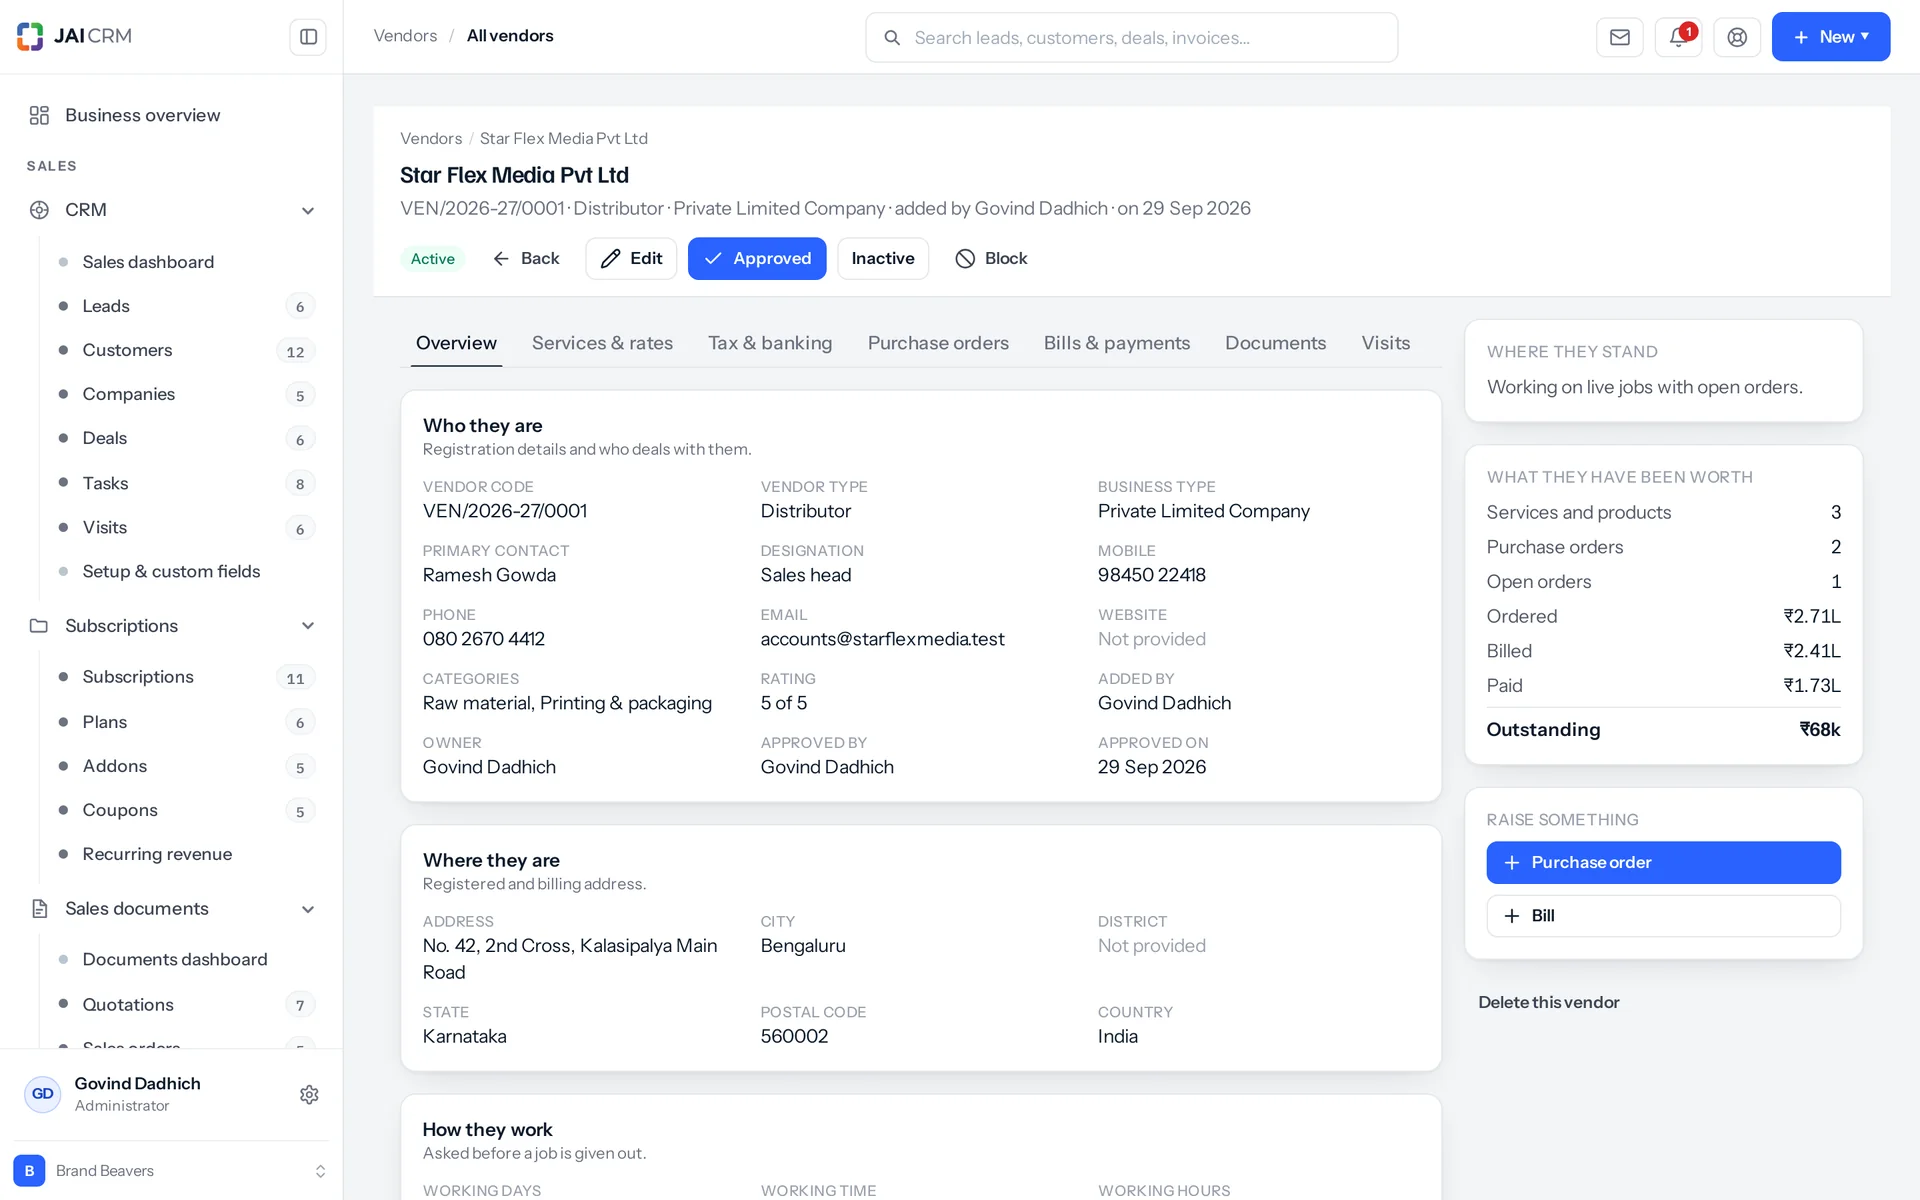Click the GD user avatar
This screenshot has width=1920, height=1200.
[x=43, y=1094]
